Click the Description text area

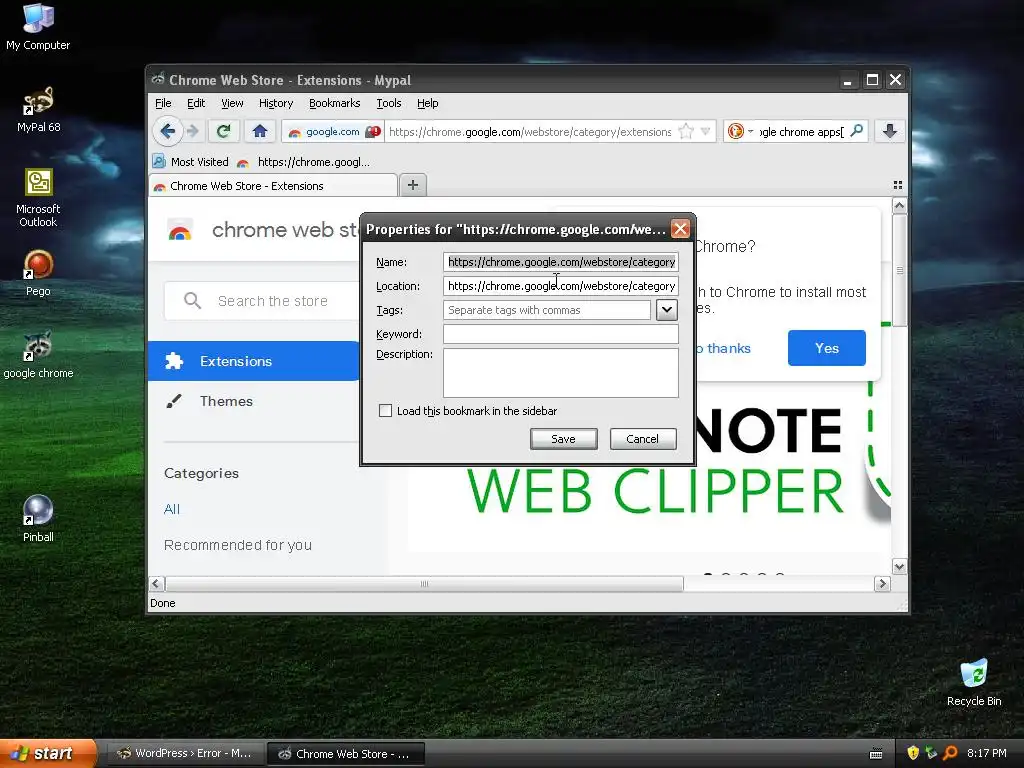(x=561, y=372)
